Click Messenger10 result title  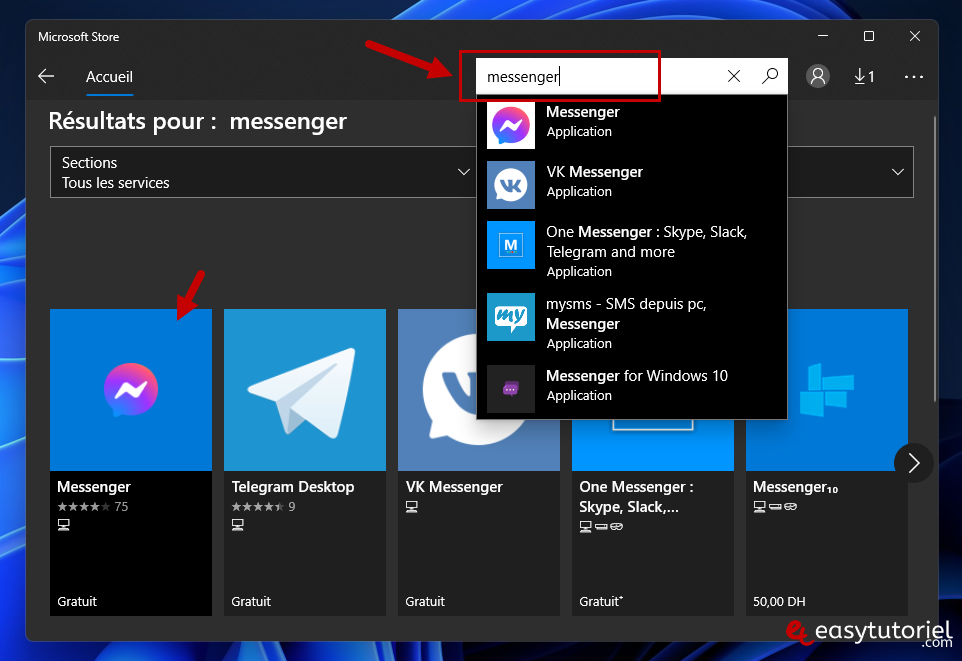(795, 487)
